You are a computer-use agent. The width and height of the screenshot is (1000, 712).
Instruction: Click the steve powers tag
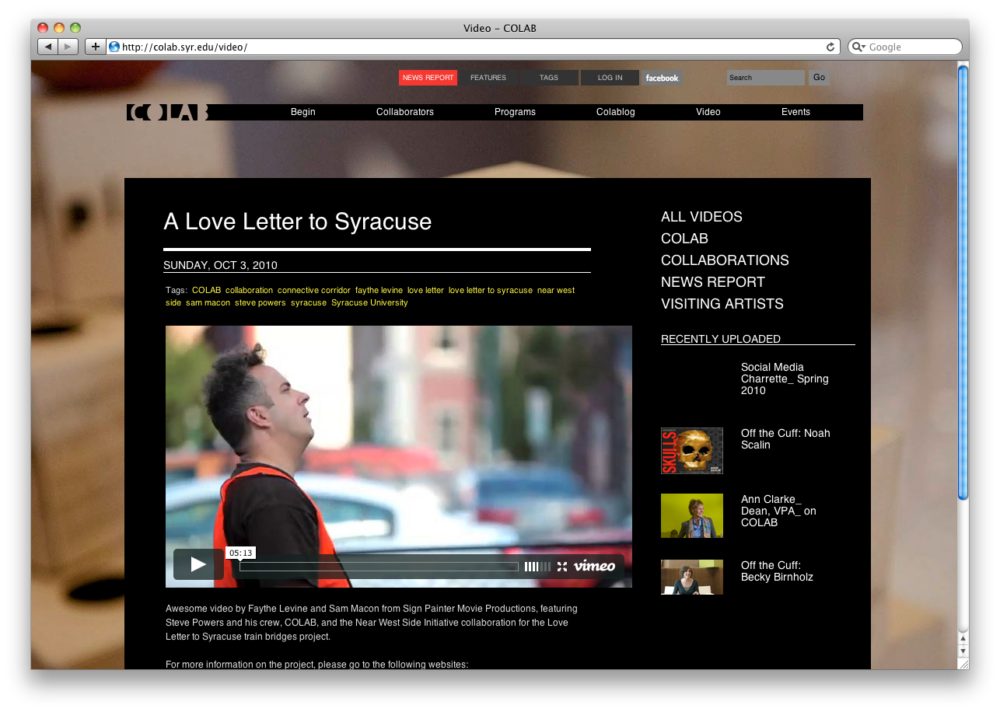pos(260,303)
